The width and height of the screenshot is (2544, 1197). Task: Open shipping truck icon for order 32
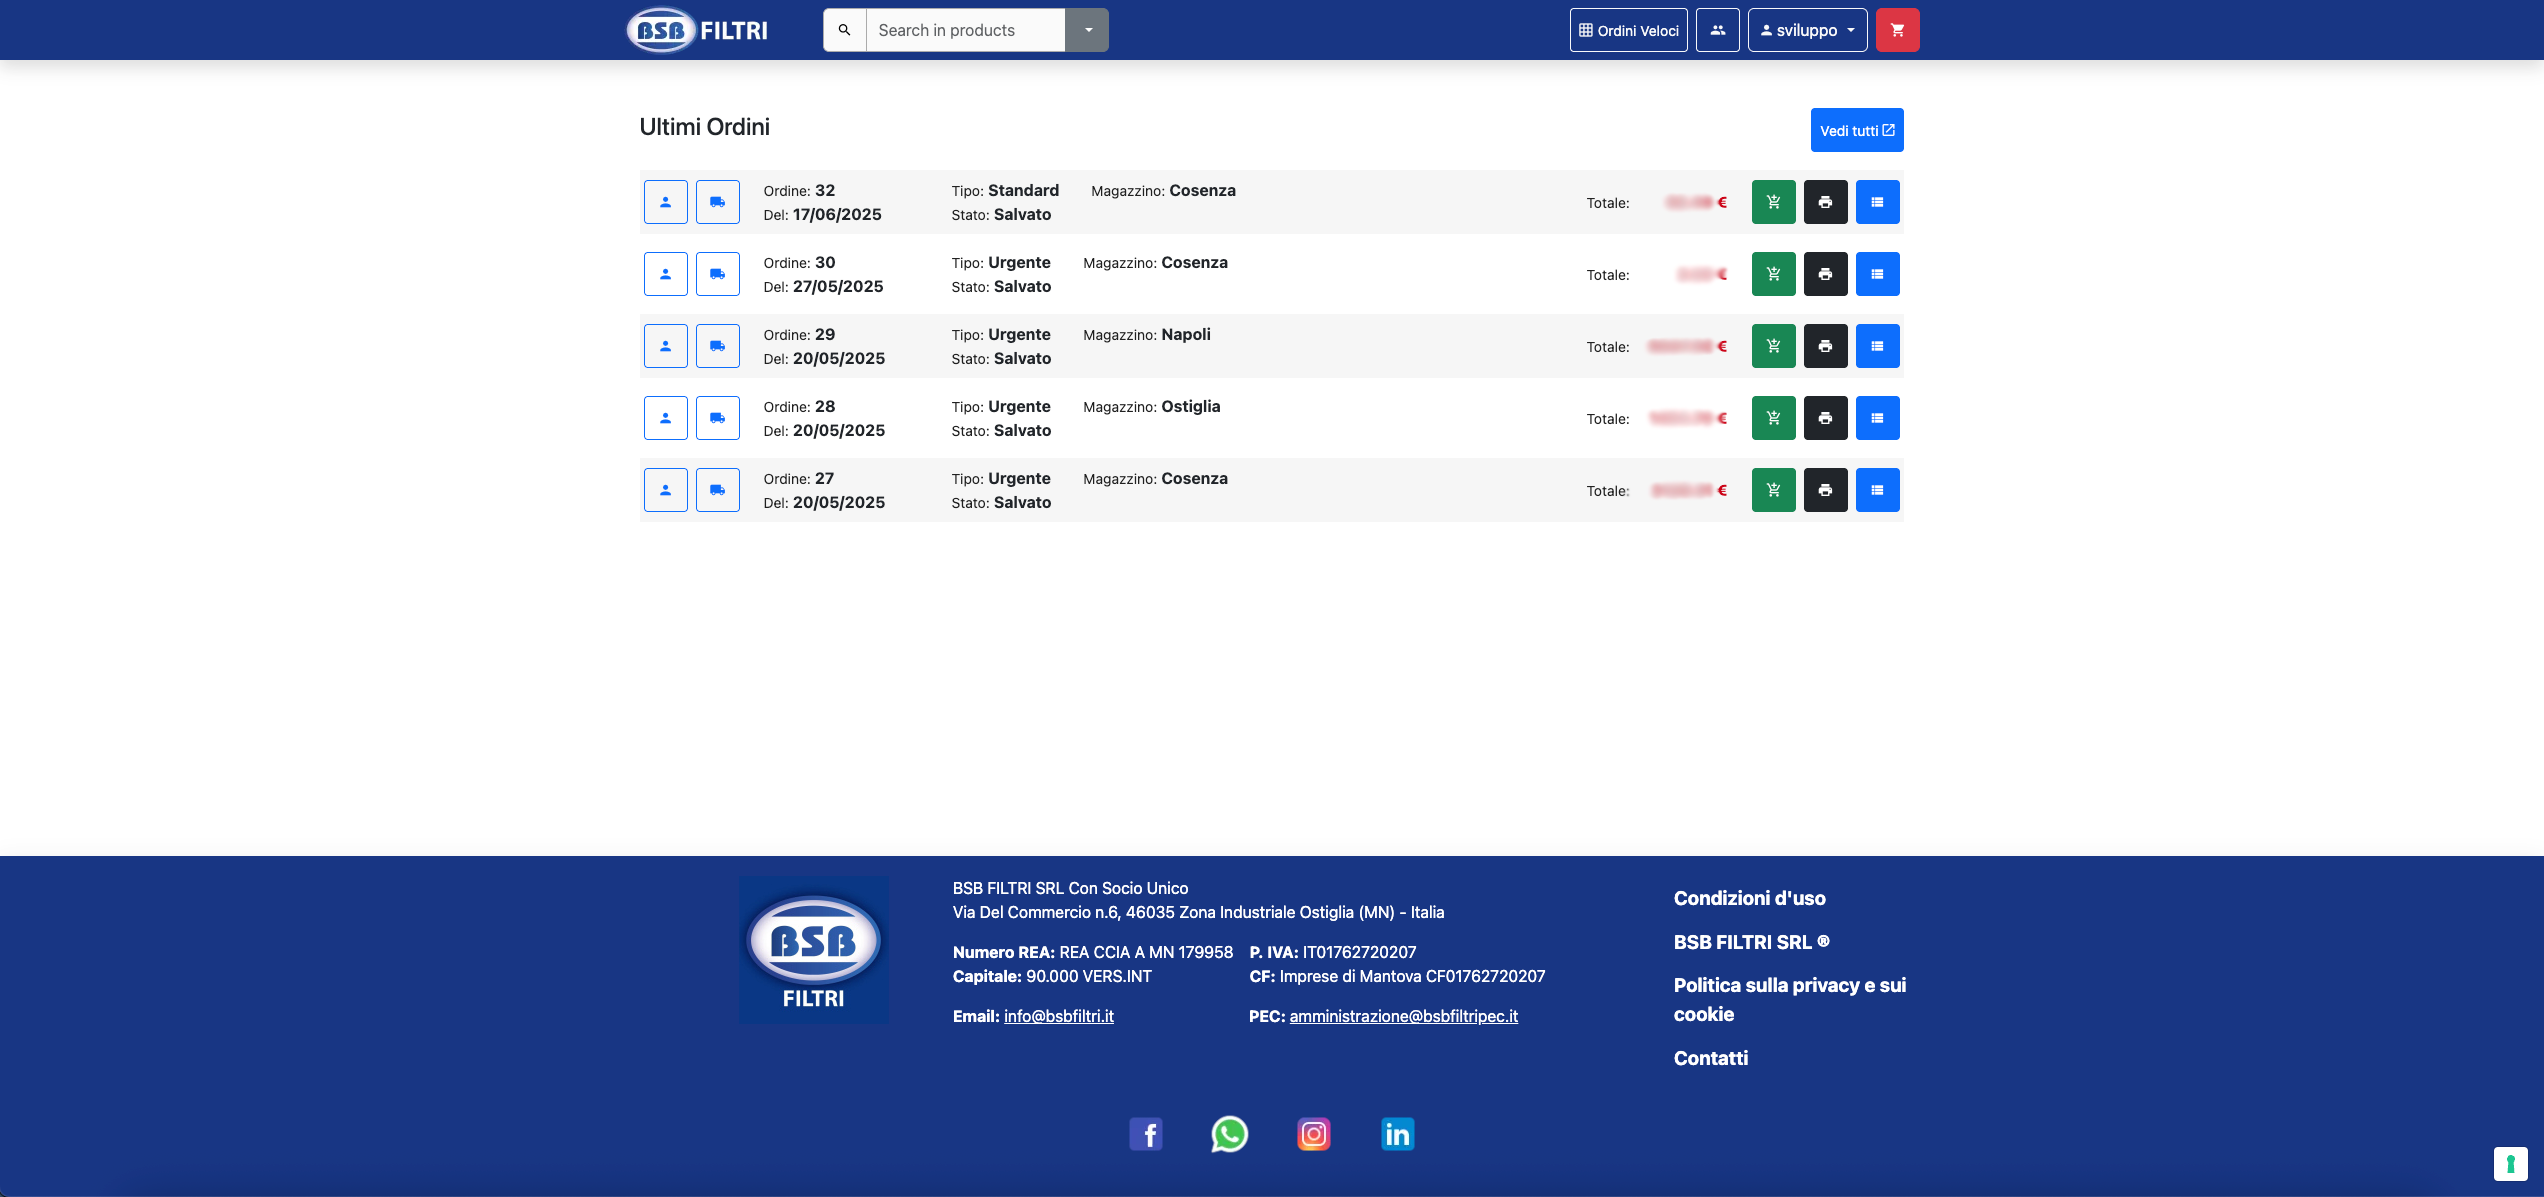(717, 202)
